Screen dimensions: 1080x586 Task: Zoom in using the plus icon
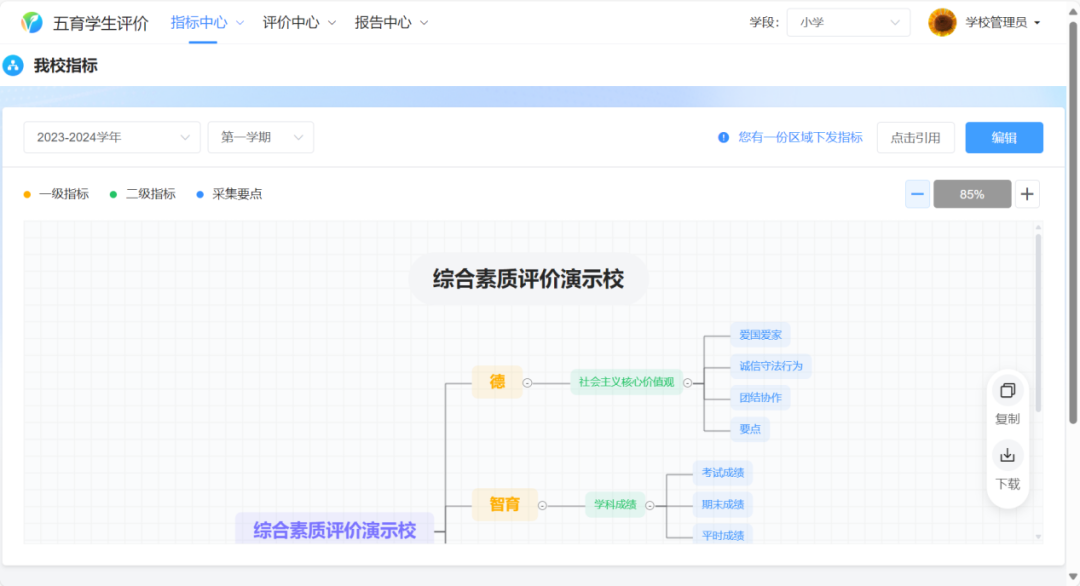click(x=1027, y=193)
